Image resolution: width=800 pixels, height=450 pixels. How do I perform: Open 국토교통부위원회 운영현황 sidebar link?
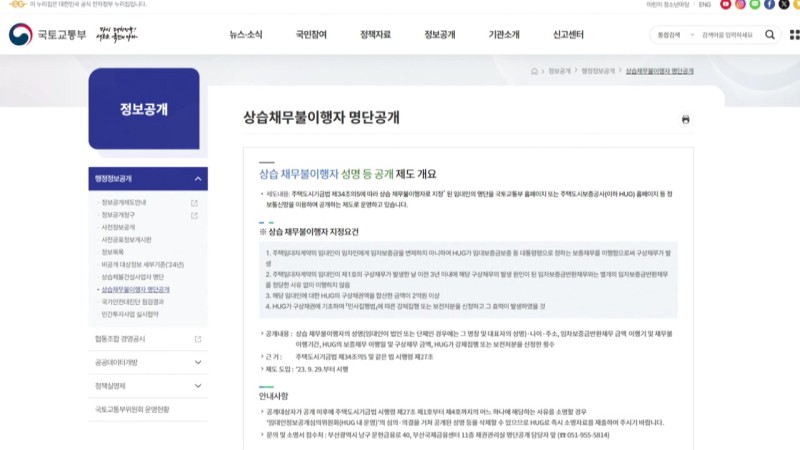pyautogui.click(x=132, y=409)
